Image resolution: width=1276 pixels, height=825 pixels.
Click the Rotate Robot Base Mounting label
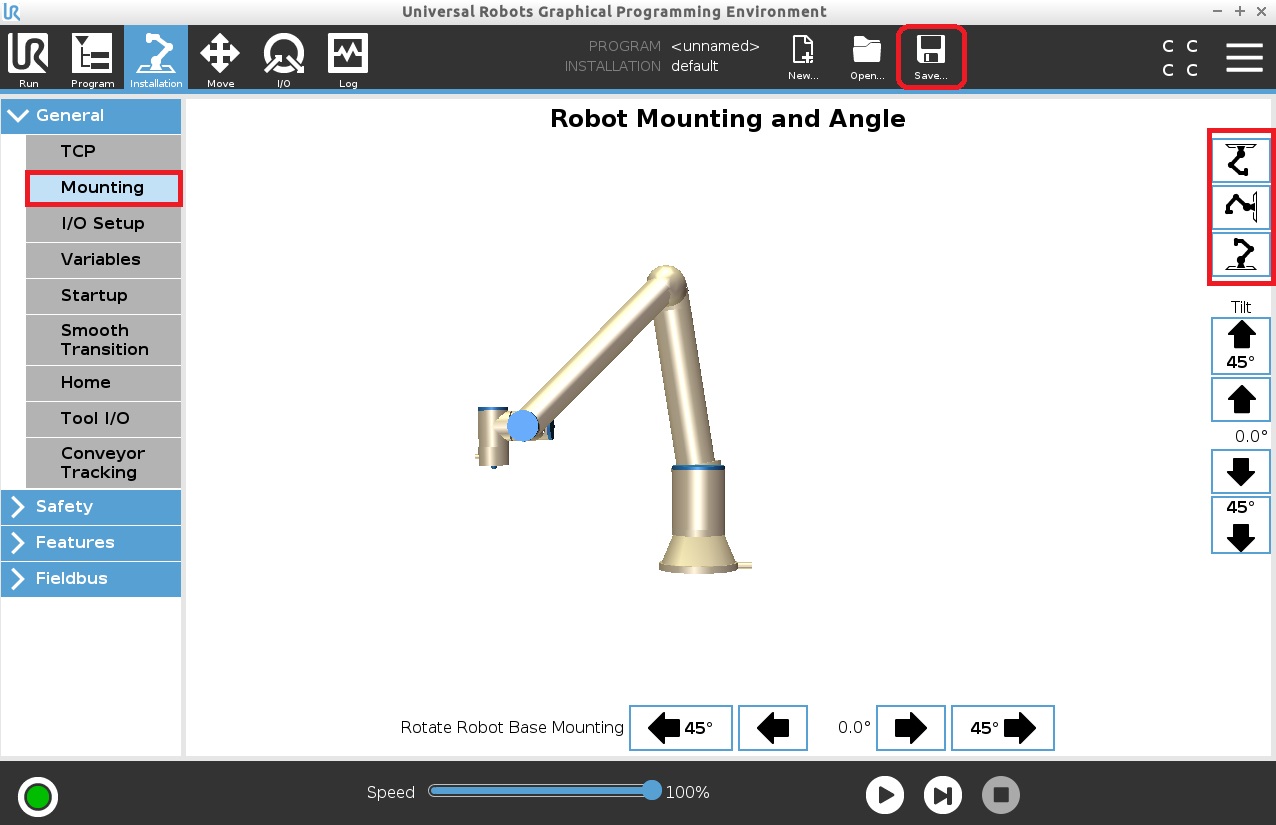(512, 727)
